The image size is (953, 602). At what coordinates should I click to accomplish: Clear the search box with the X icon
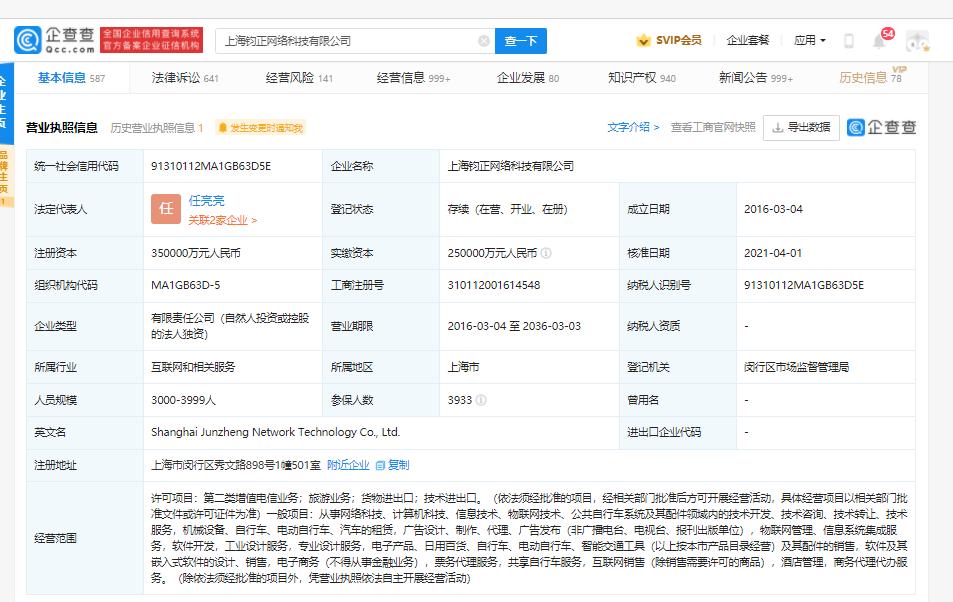click(x=484, y=41)
